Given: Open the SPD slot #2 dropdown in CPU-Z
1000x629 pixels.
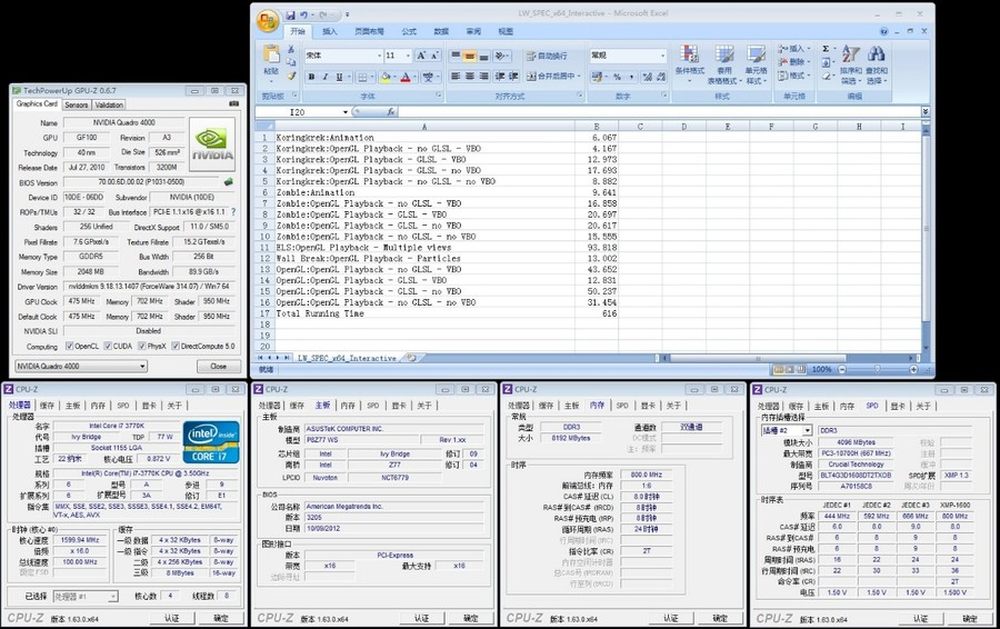Looking at the screenshot, I should click(807, 431).
